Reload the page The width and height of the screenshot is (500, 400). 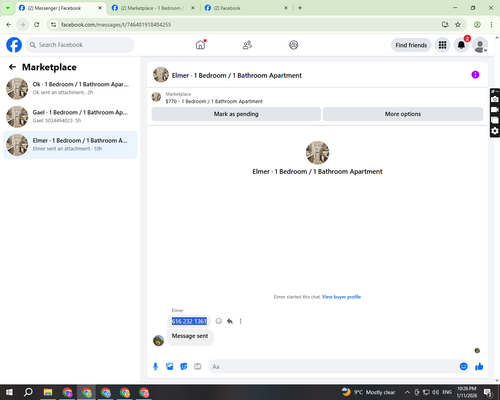click(37, 25)
